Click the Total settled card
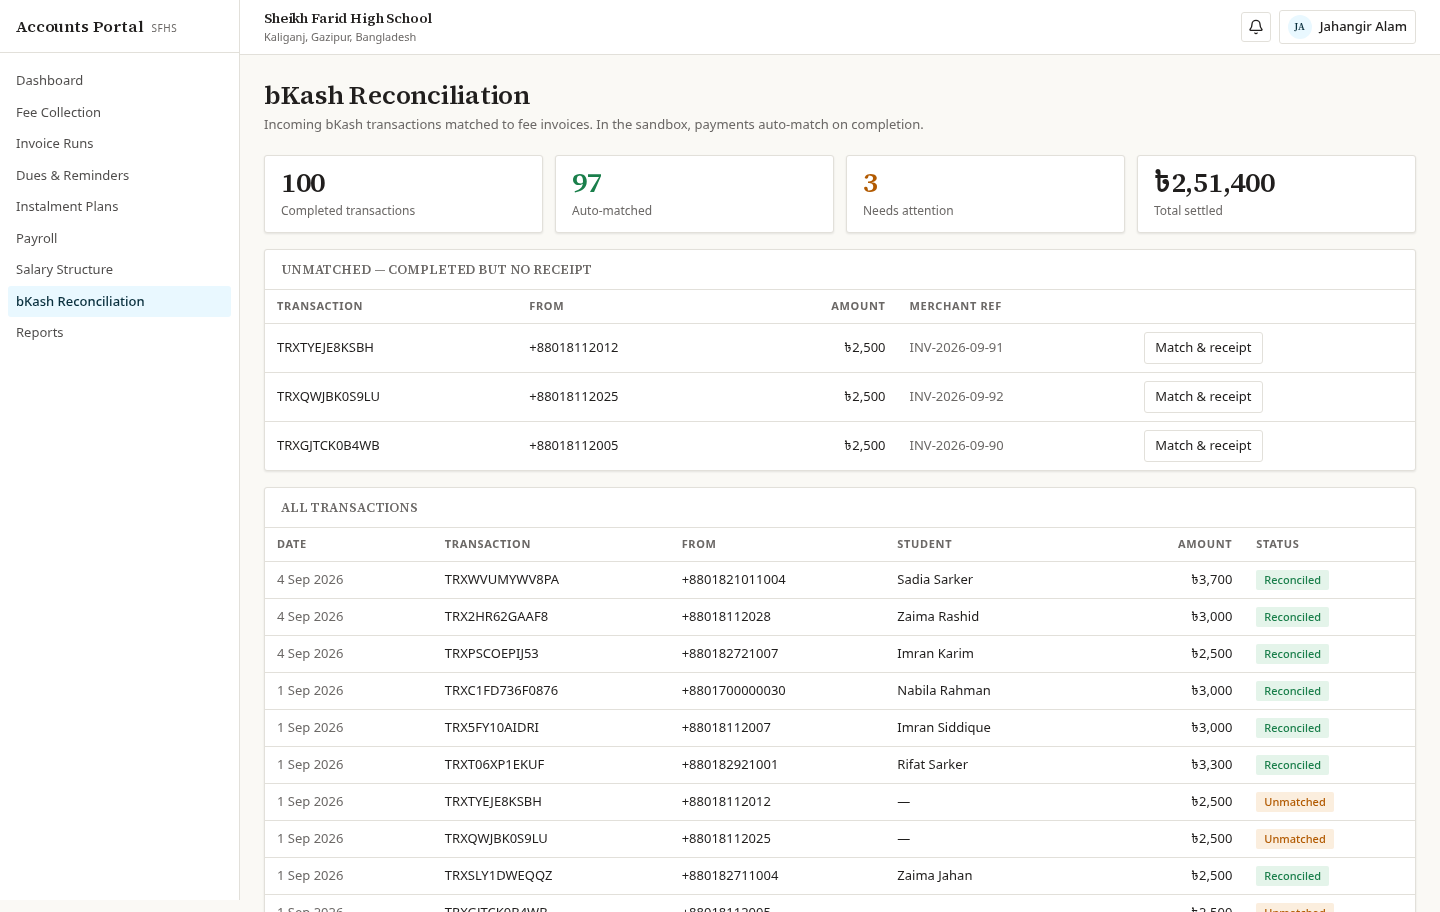The image size is (1440, 912). tap(1276, 194)
